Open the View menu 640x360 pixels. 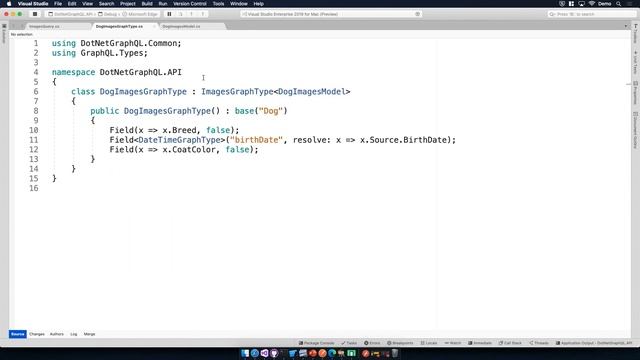pyautogui.click(x=87, y=4)
